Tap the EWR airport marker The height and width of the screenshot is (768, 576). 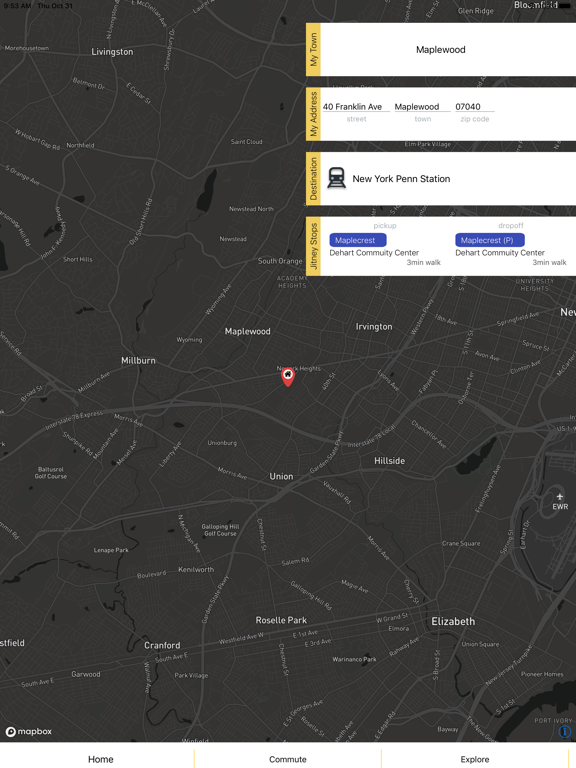click(560, 502)
